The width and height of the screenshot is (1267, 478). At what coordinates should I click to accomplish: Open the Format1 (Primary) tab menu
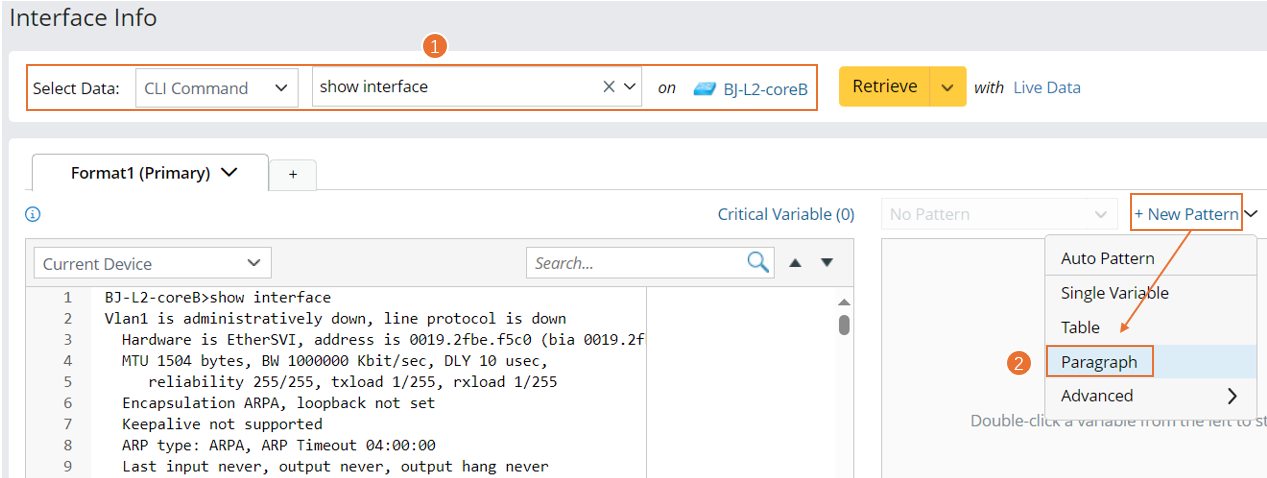(x=229, y=172)
